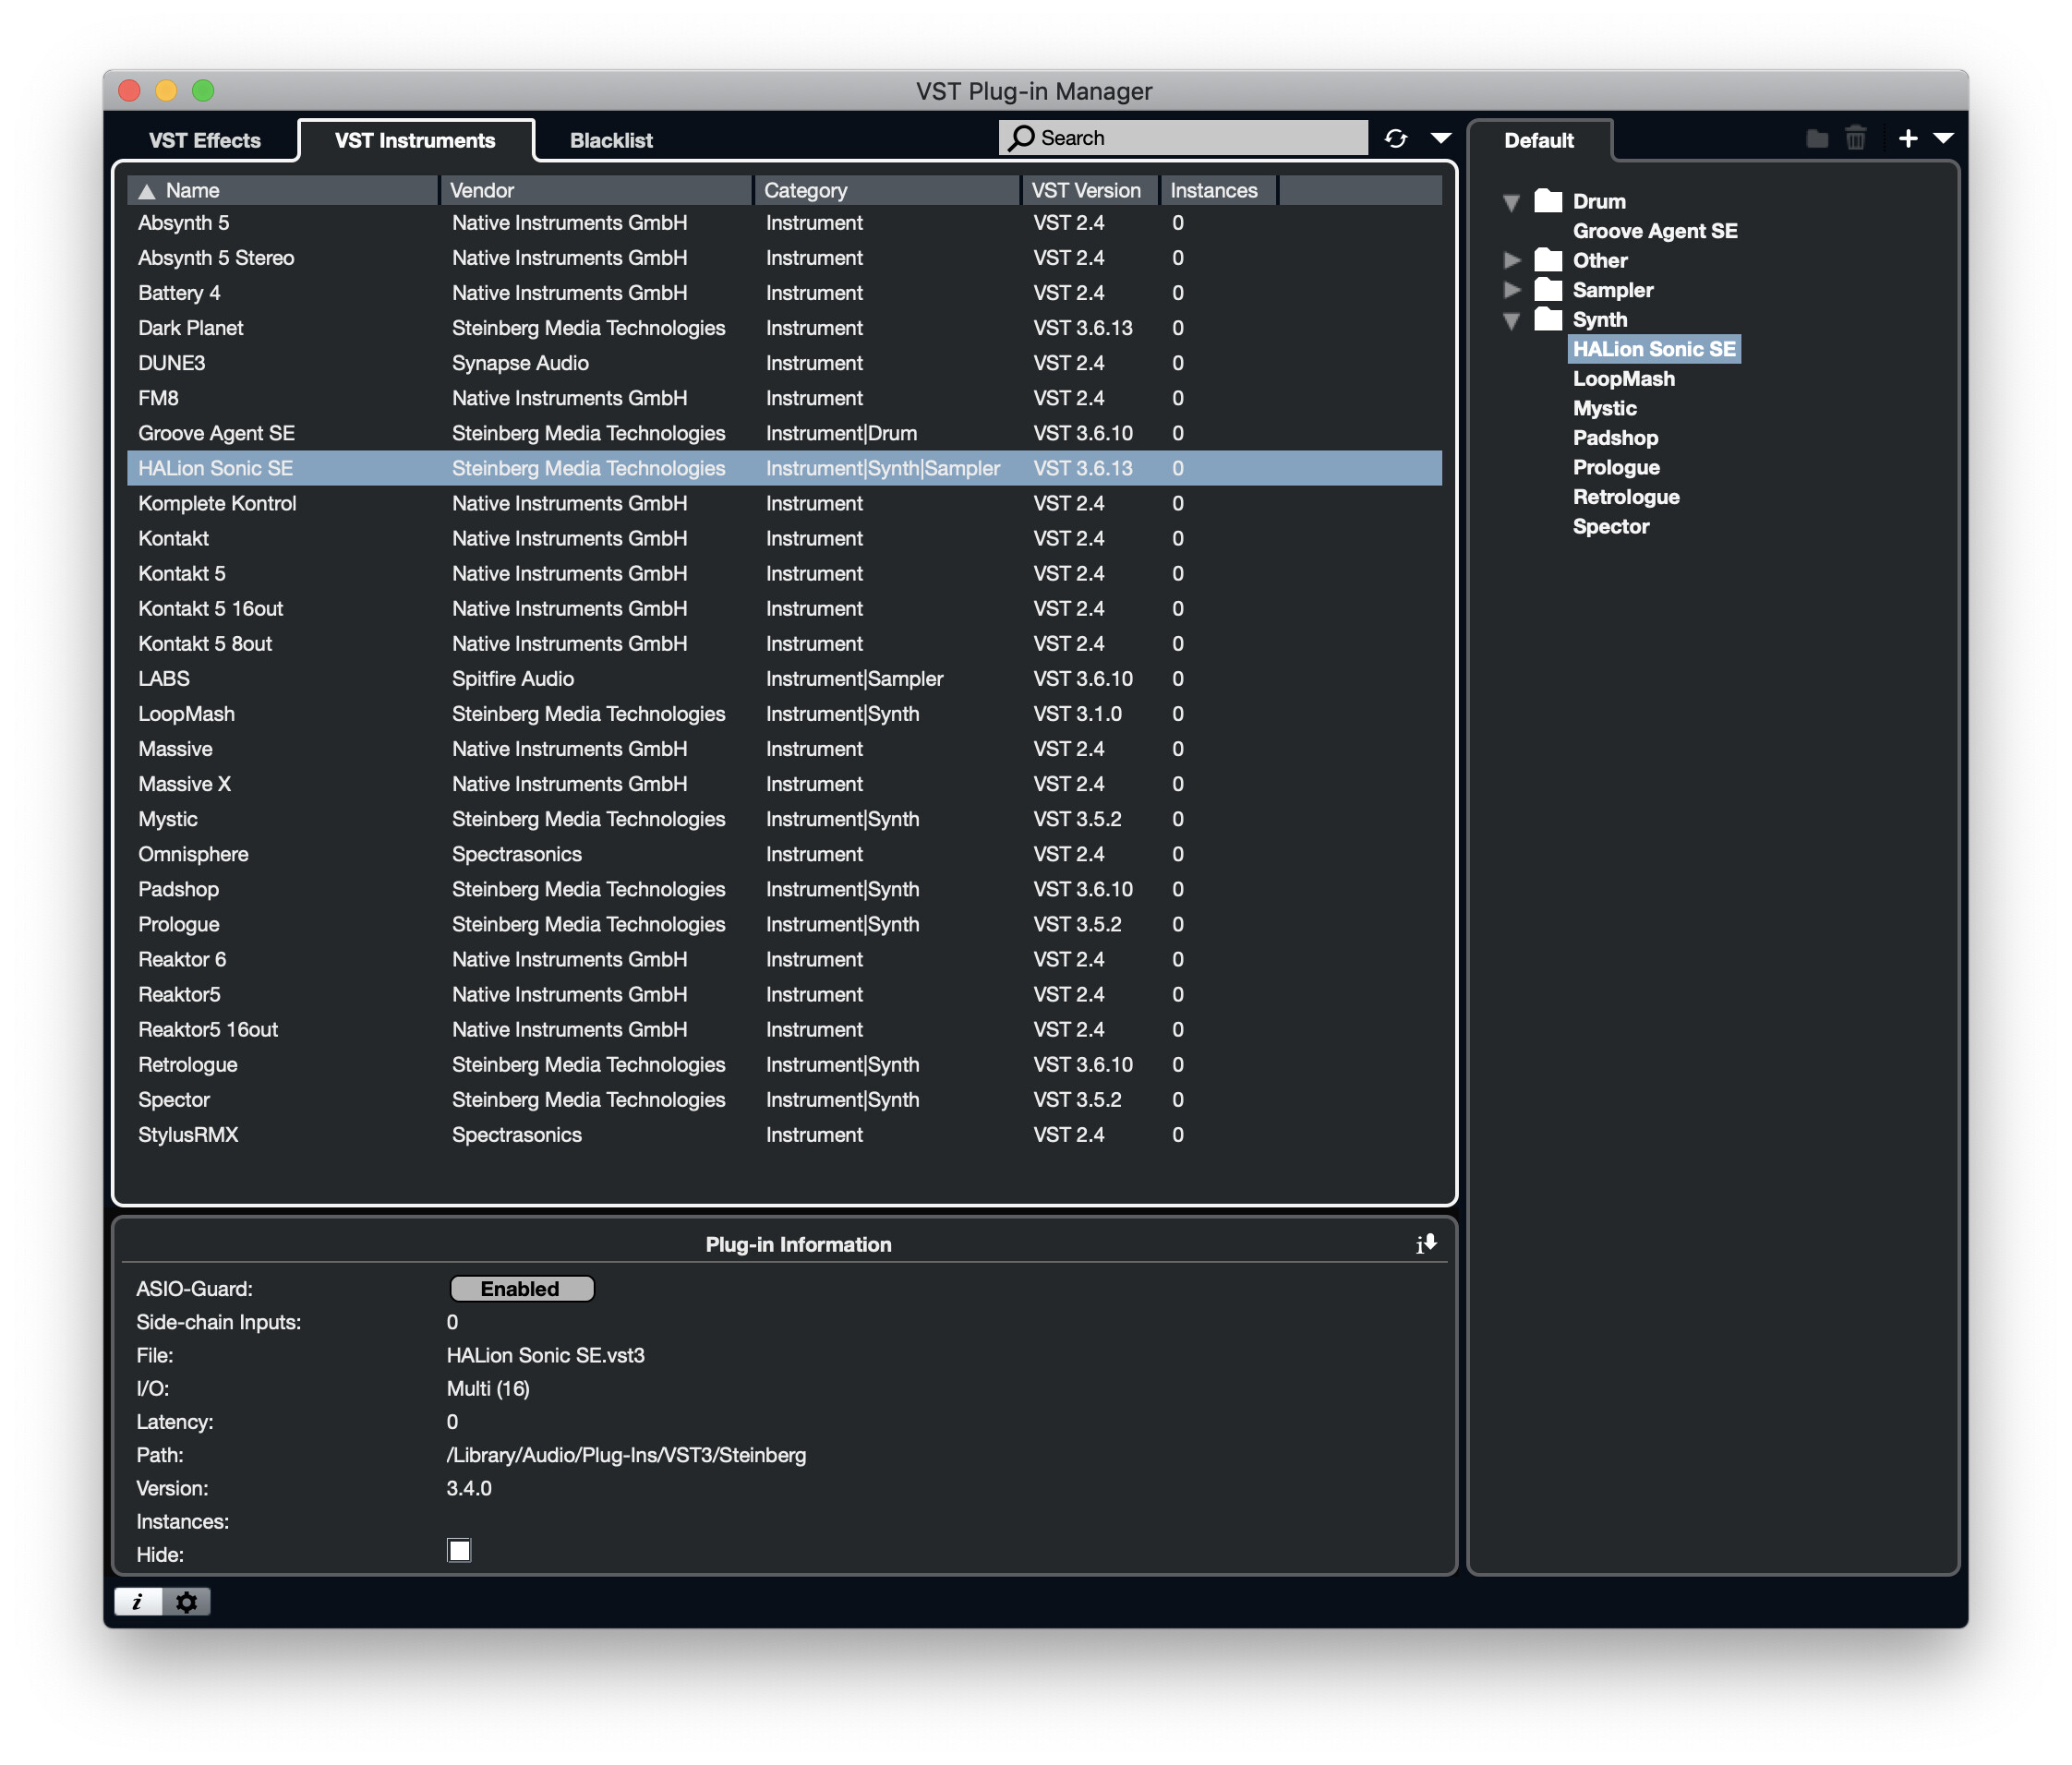Sort by the VST Version column header
Screen dimensions: 2072x1765
pos(1090,190)
